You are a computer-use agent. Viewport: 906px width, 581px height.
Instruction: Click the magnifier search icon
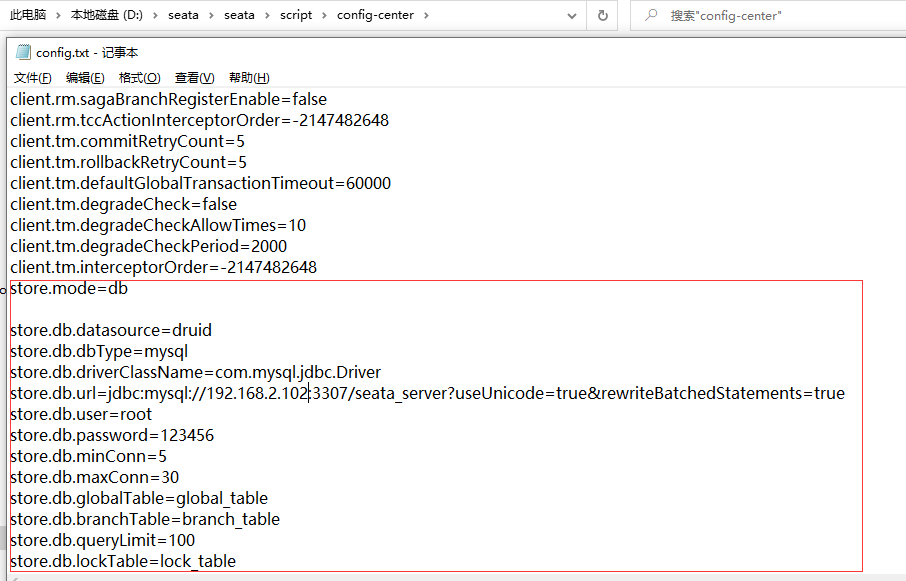click(652, 15)
